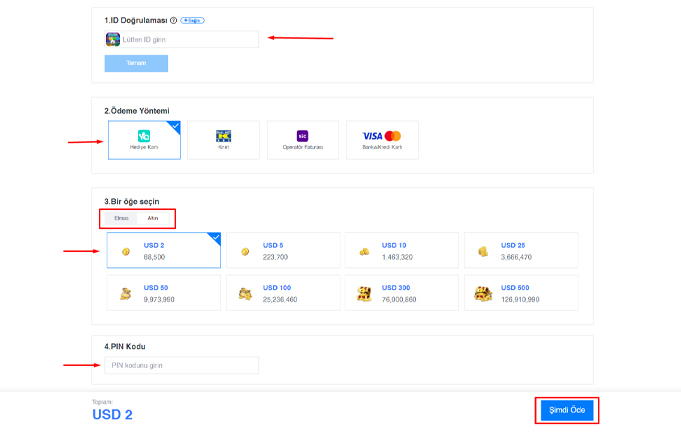Focus the PIN kodunu girin field
The image size is (681, 434).
pos(181,365)
